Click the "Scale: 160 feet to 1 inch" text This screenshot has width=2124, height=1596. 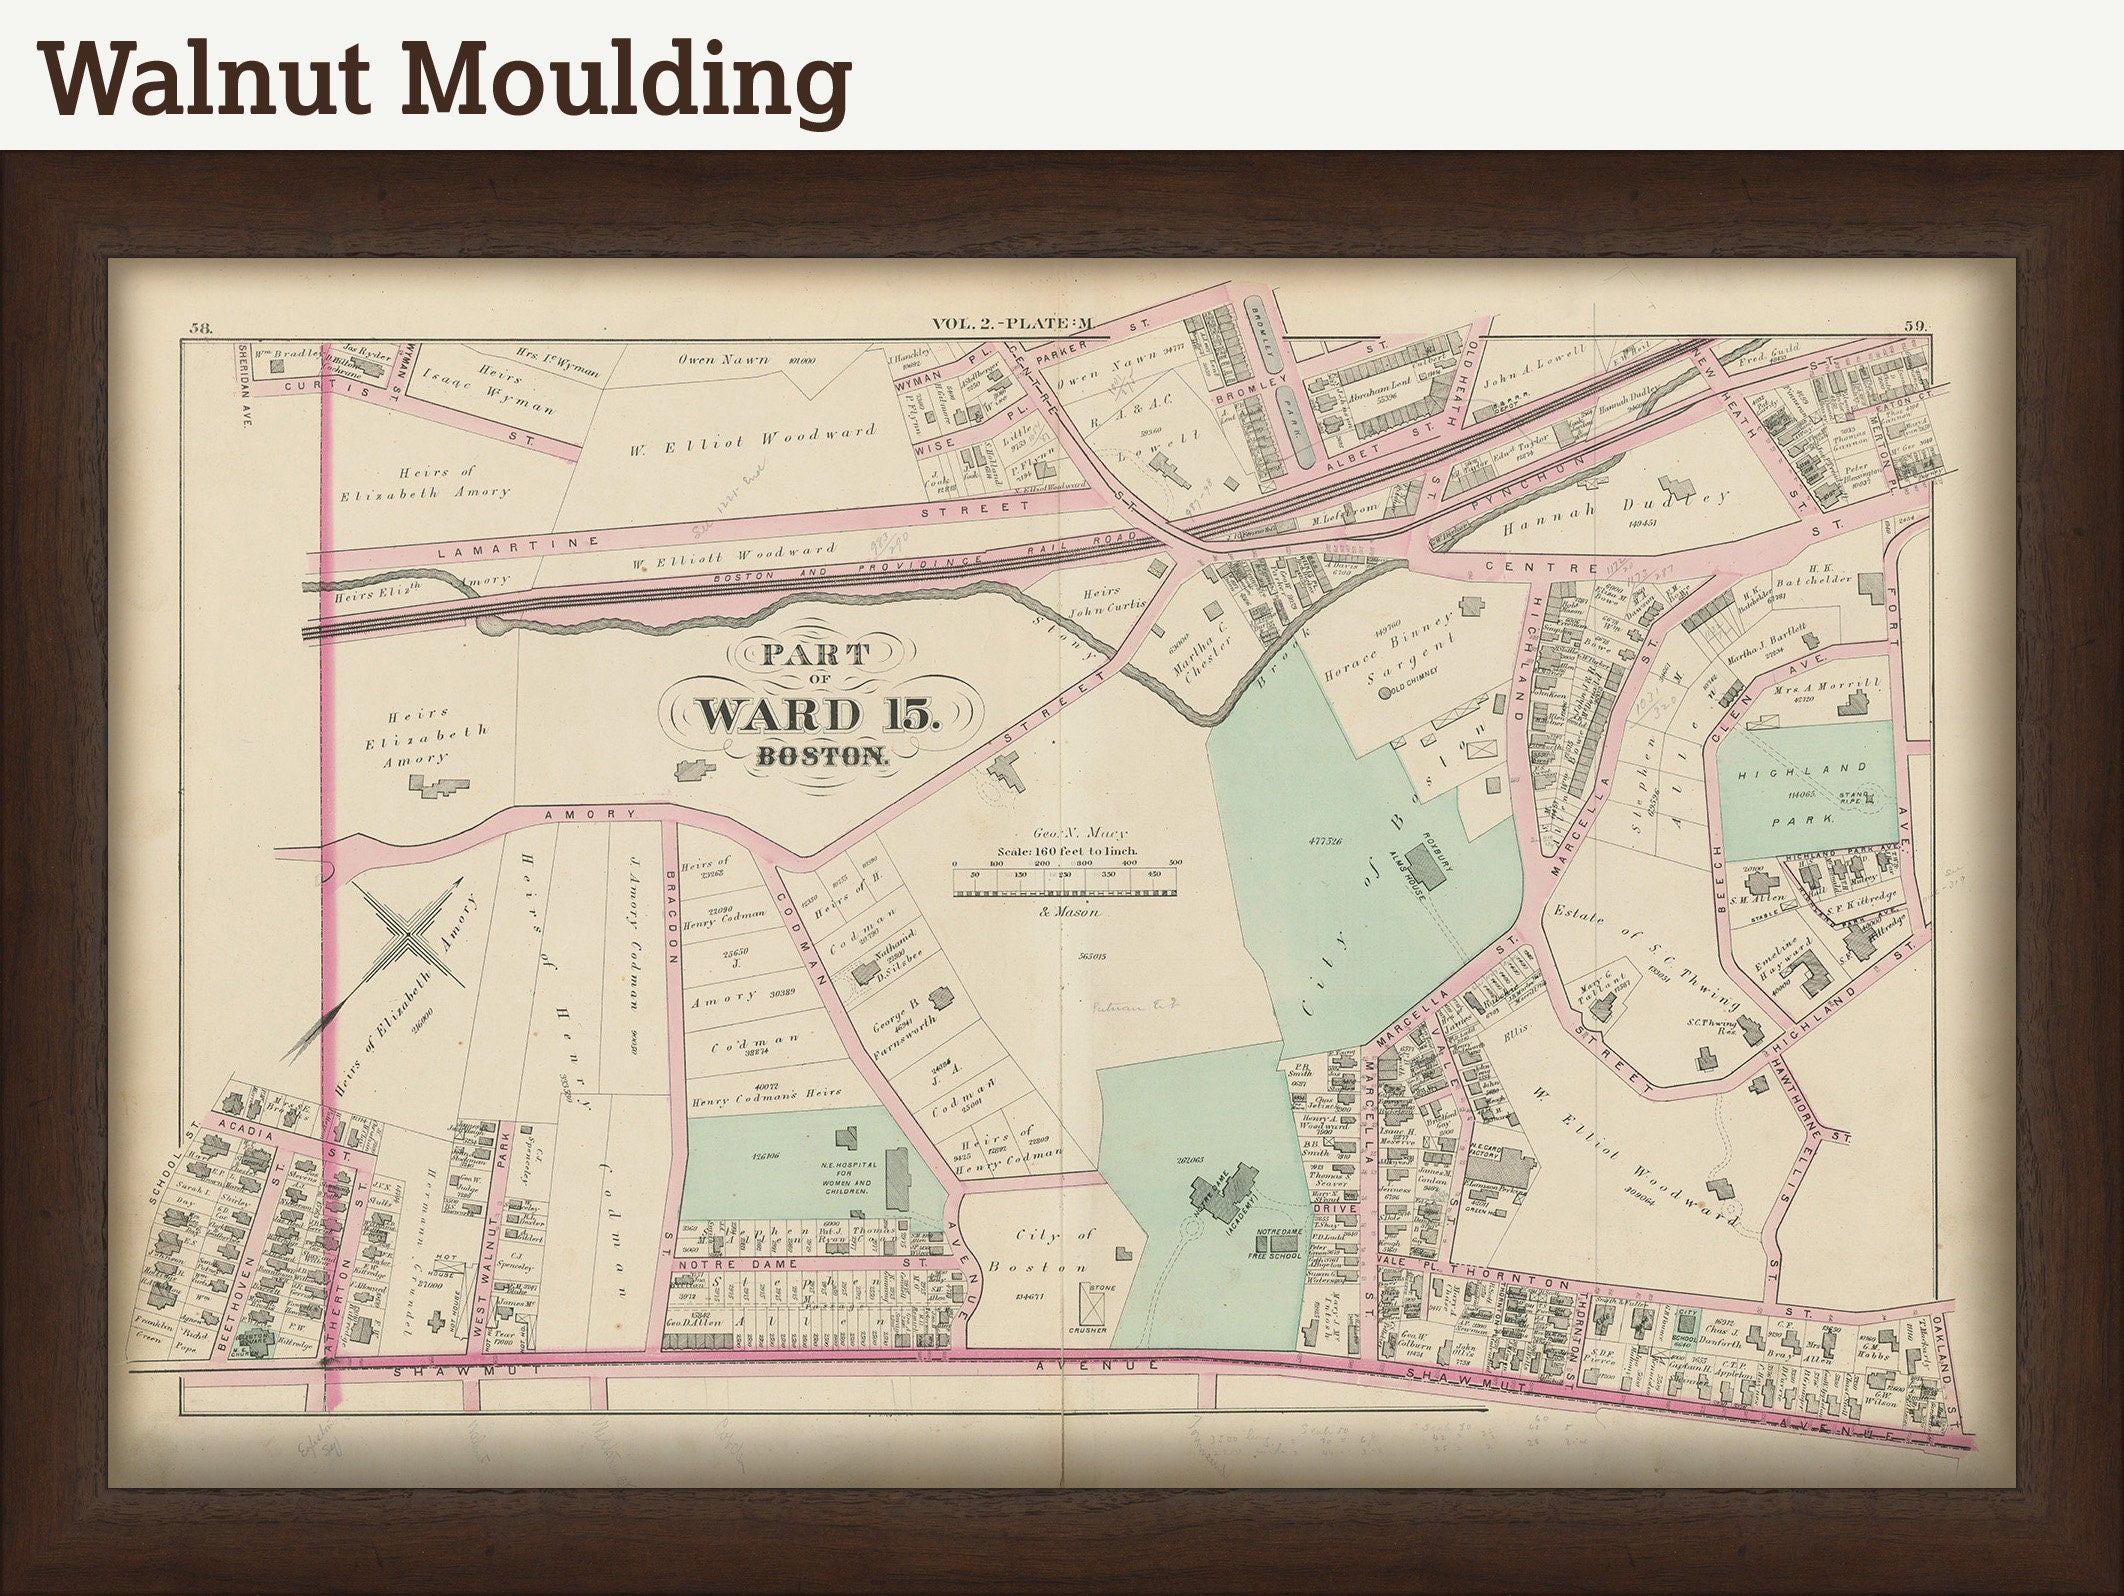point(1065,850)
